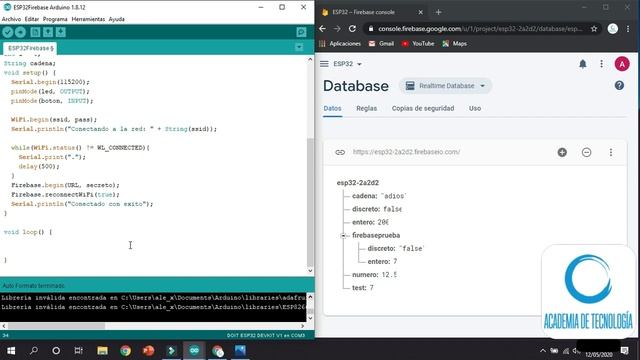Switch to the Reglas tab
Viewport: 640px width, 360px height.
click(367, 109)
